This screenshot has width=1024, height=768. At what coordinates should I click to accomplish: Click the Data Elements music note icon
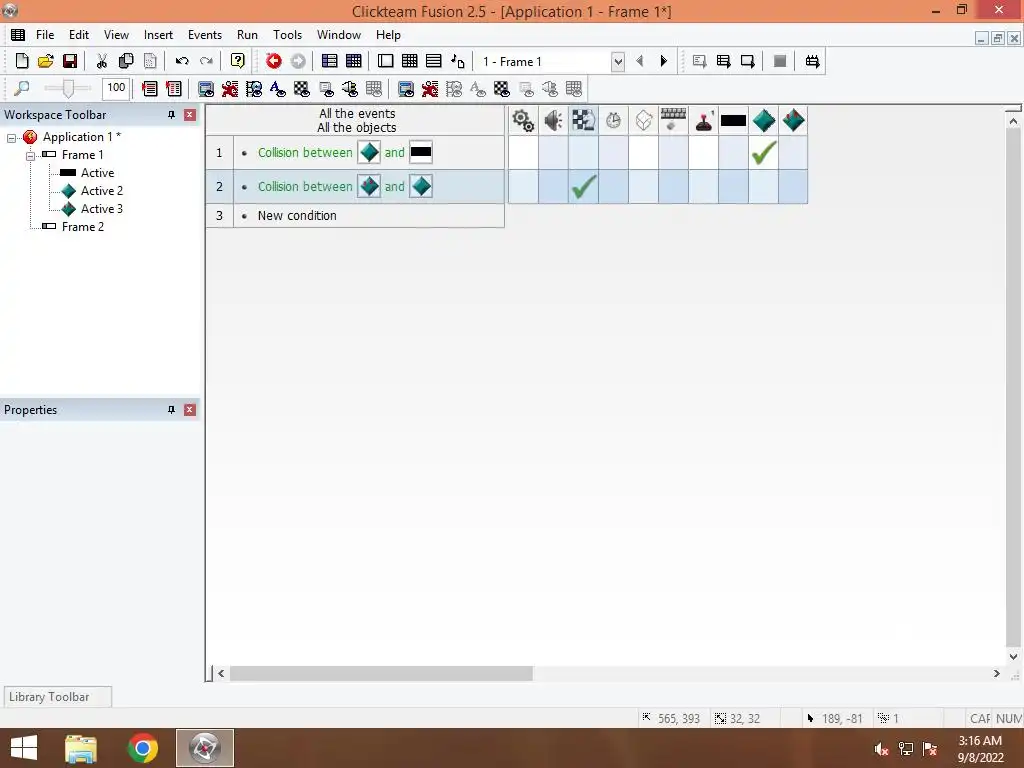458,61
